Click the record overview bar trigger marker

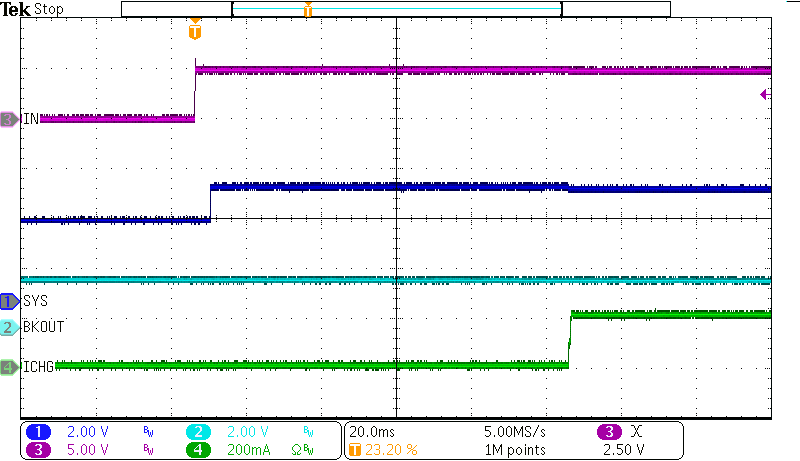[x=308, y=10]
